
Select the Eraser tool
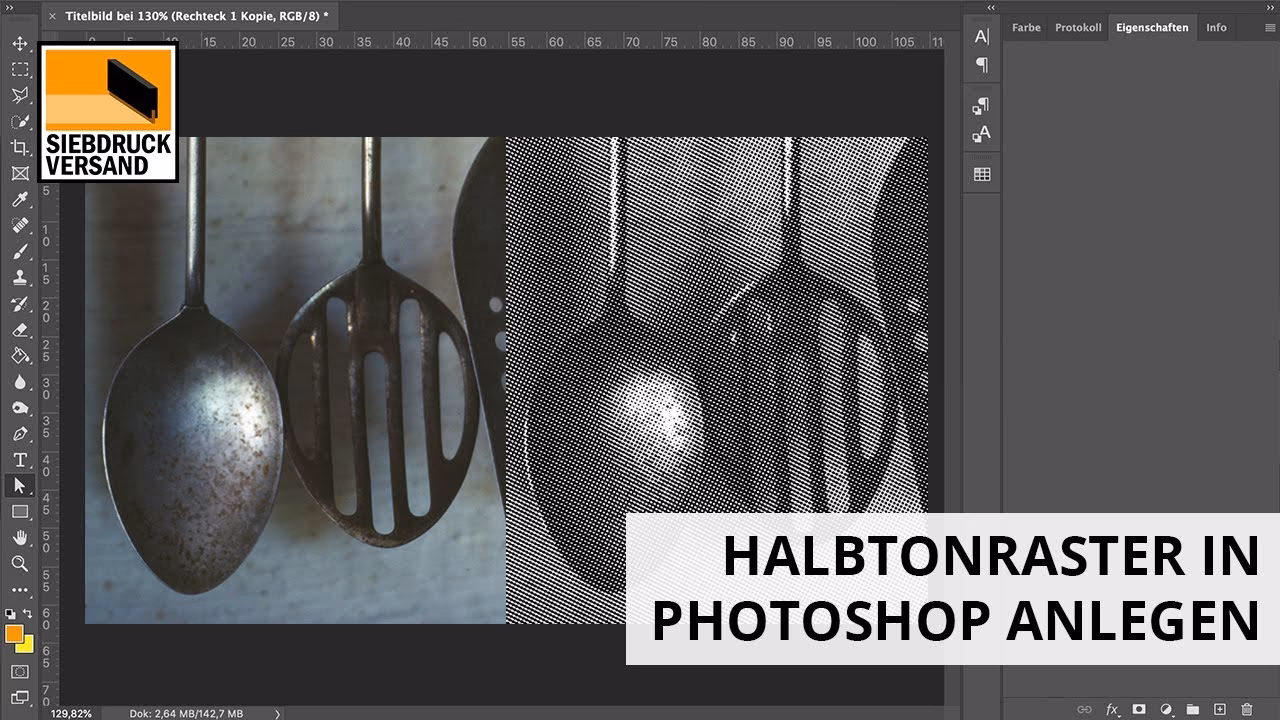click(19, 330)
